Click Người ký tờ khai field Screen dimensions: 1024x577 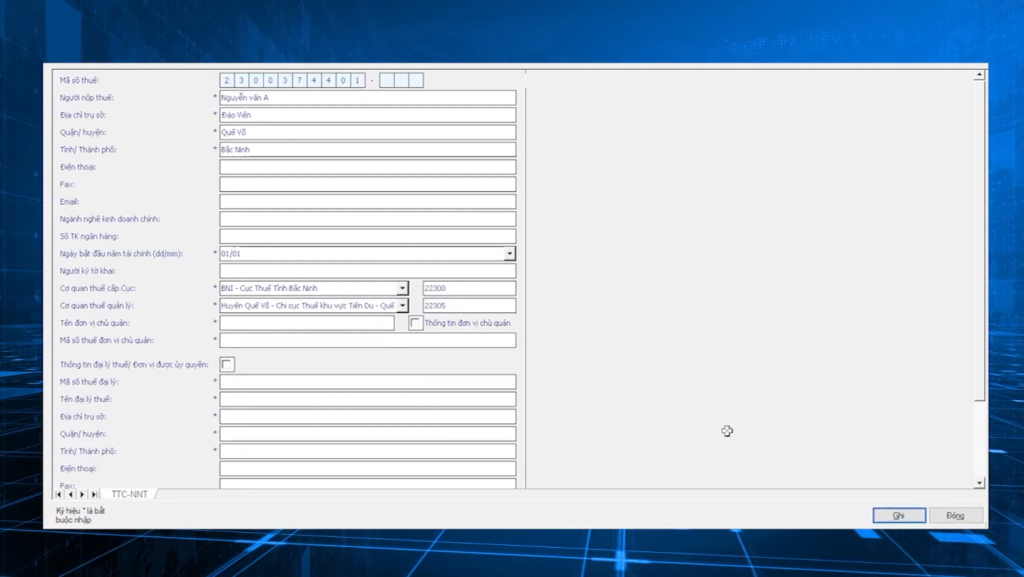point(368,271)
